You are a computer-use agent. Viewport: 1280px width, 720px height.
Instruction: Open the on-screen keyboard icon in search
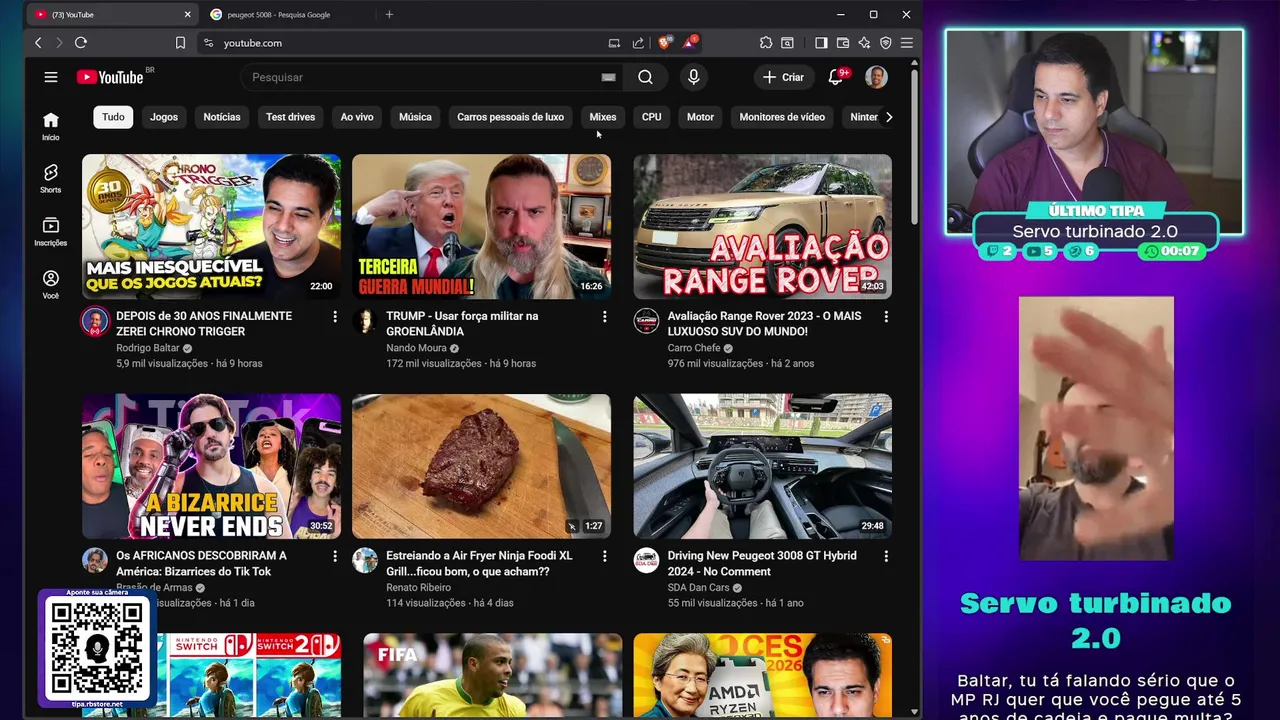point(608,77)
